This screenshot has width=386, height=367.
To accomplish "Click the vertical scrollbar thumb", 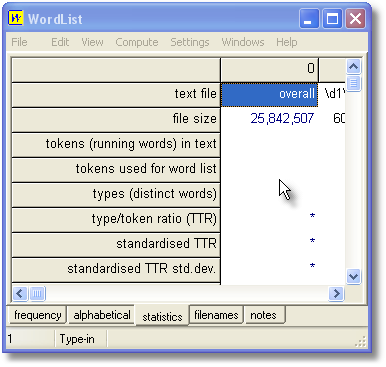I will click(353, 83).
